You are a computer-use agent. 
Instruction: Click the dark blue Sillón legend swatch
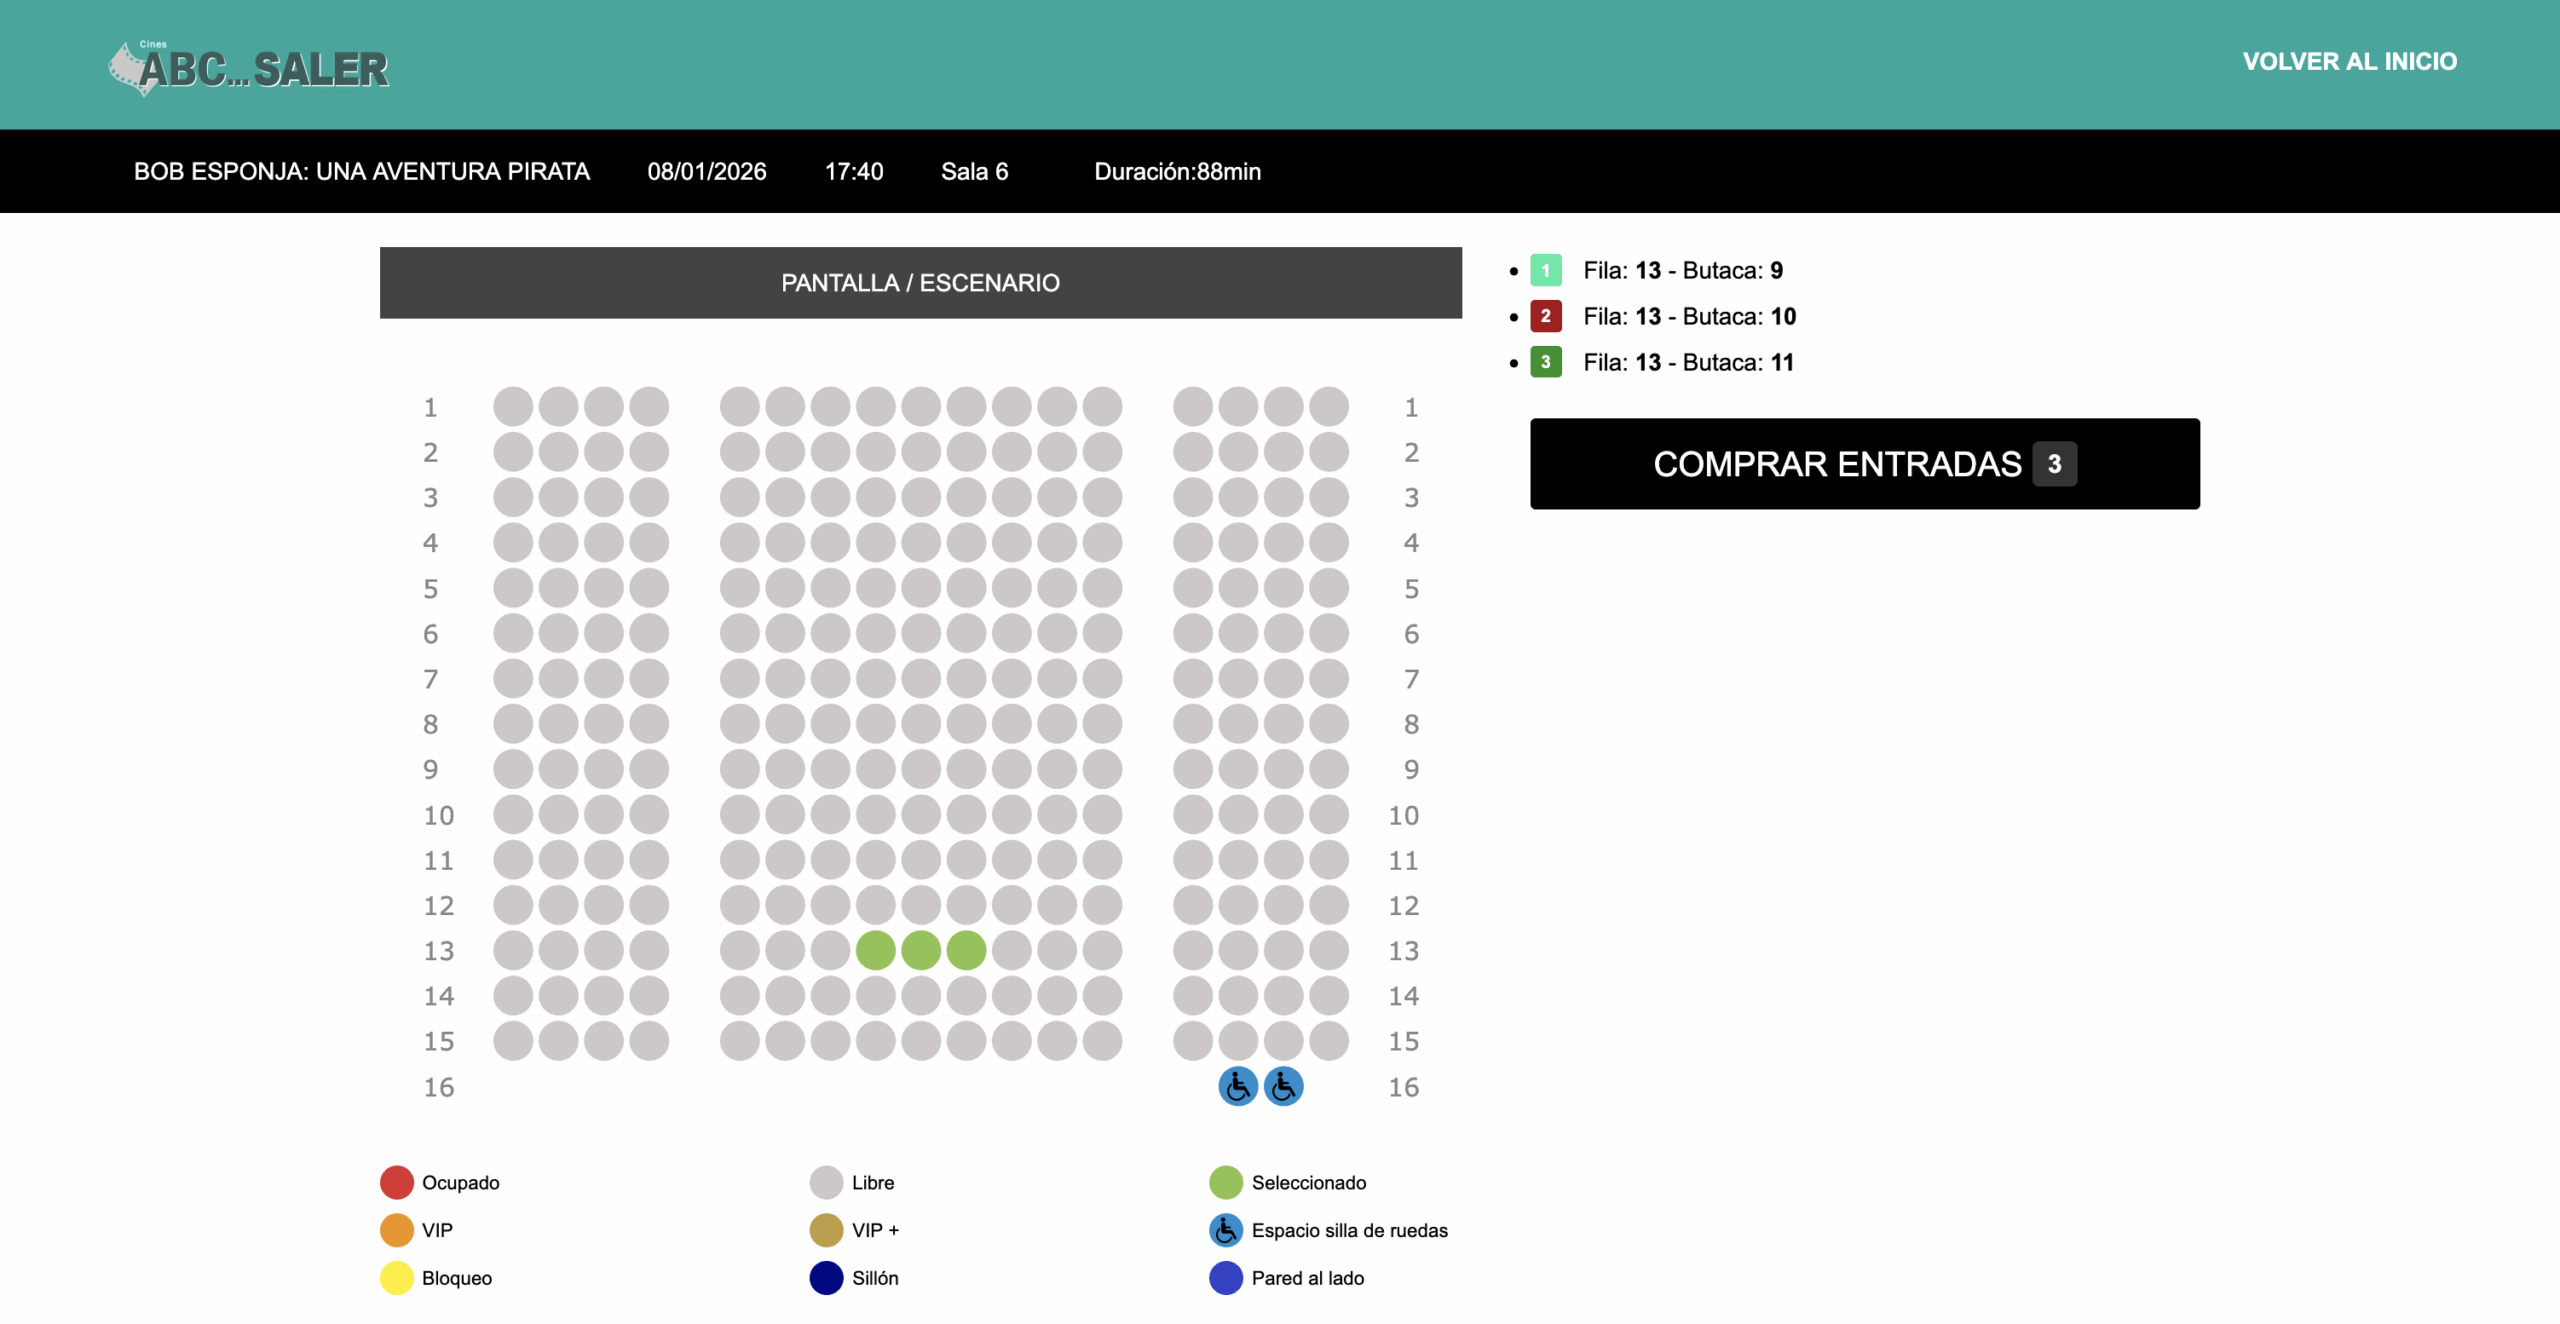pos(826,1278)
